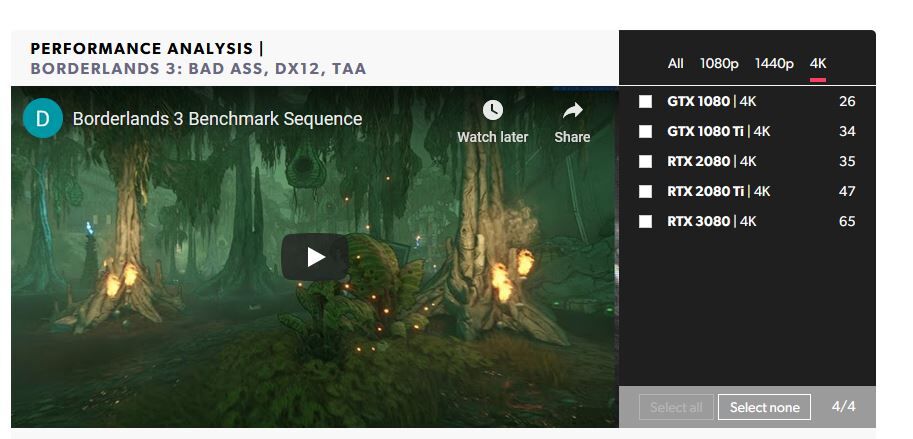Open the Borderlands 3 Benchmark Sequence title link

tap(217, 119)
